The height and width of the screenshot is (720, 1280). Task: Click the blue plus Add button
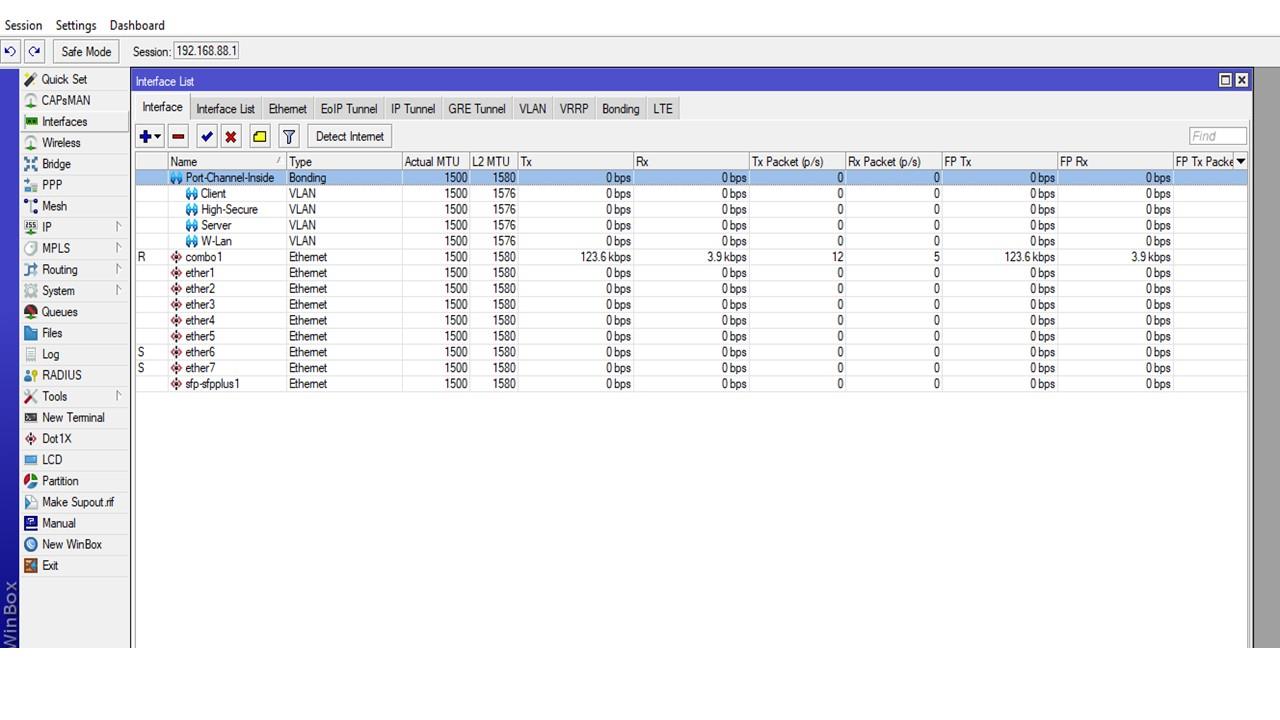149,137
